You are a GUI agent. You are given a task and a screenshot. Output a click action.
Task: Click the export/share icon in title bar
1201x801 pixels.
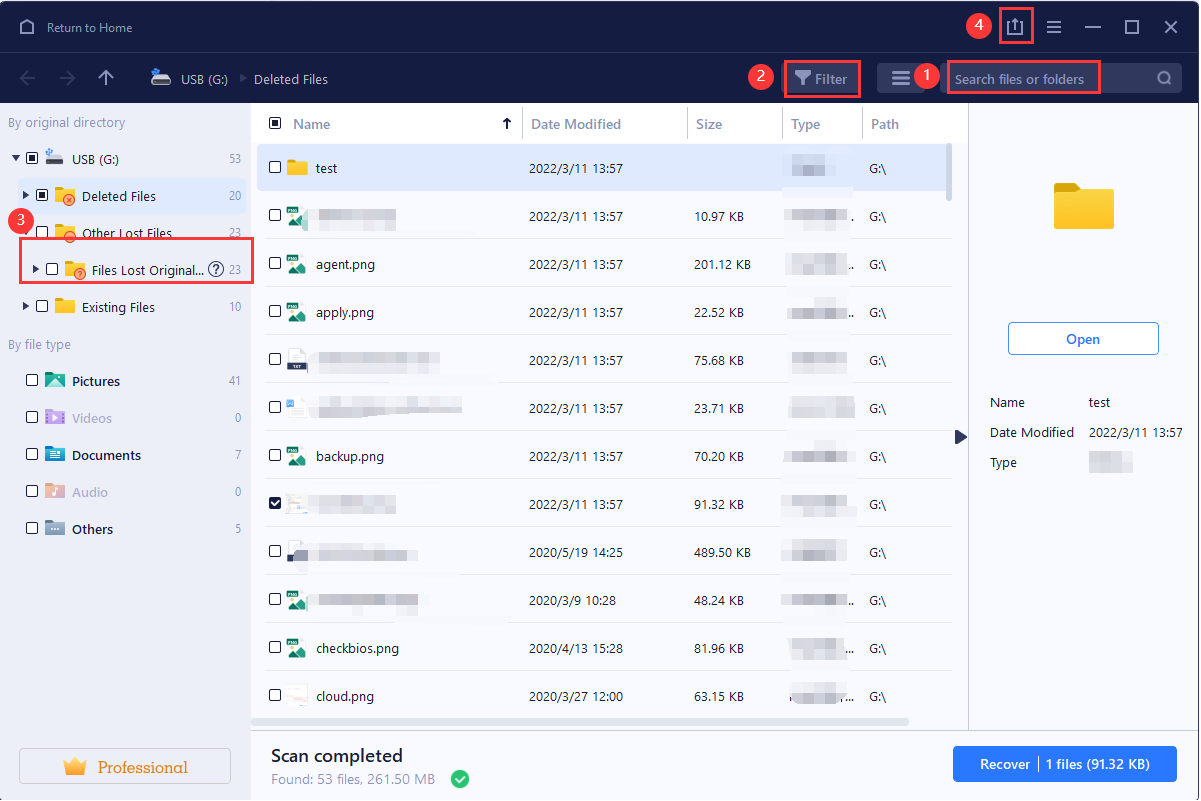1015,26
